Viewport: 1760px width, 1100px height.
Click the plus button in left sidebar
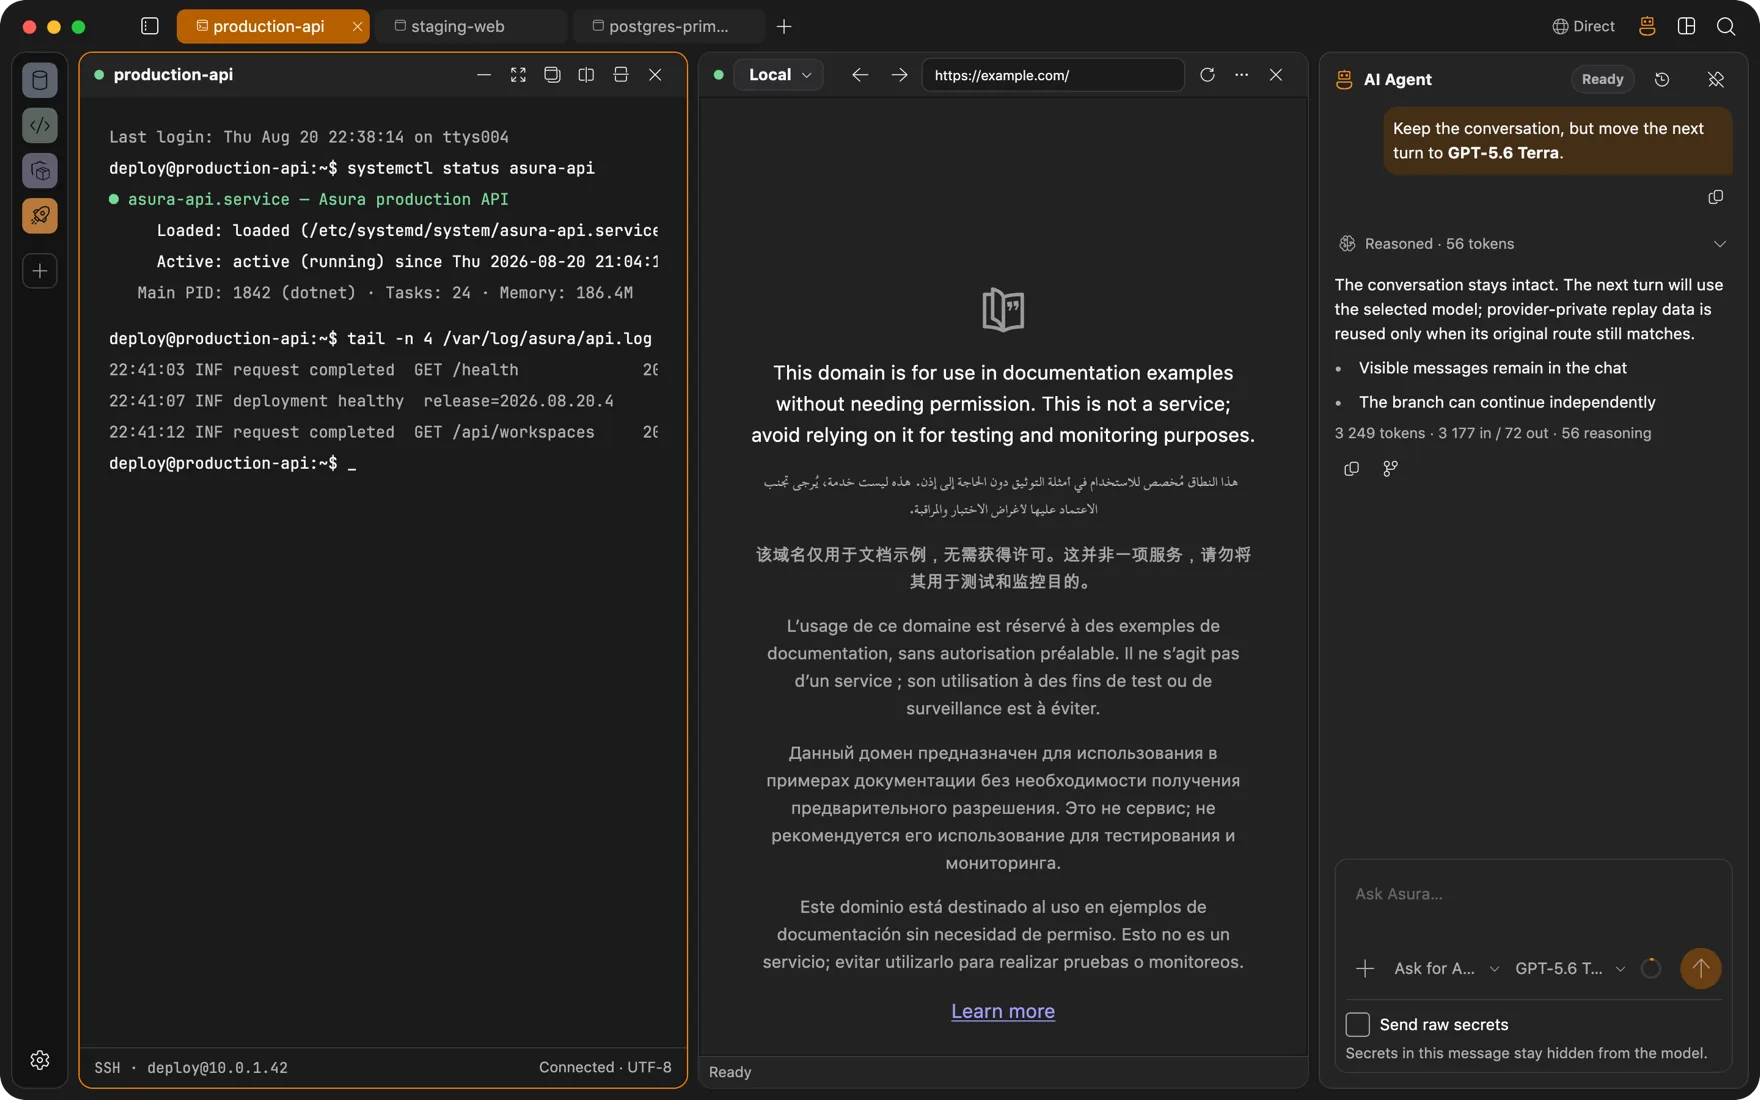pyautogui.click(x=40, y=271)
